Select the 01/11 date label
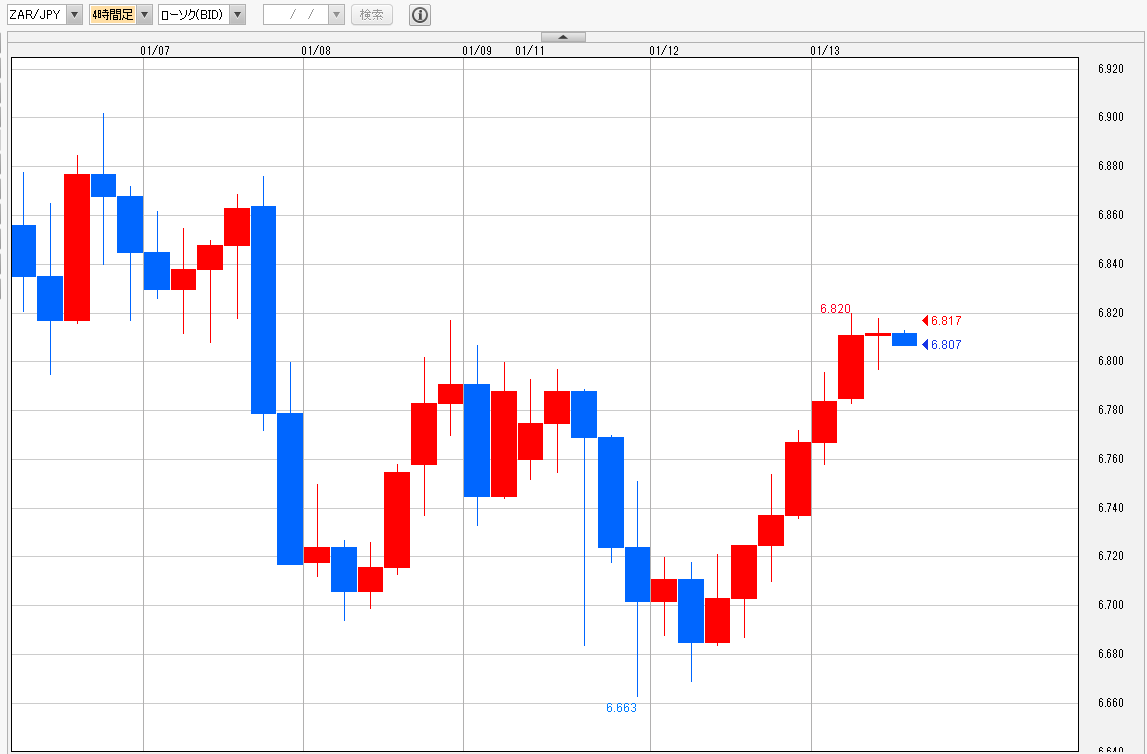Screen dimensions: 1147x754 point(530,50)
